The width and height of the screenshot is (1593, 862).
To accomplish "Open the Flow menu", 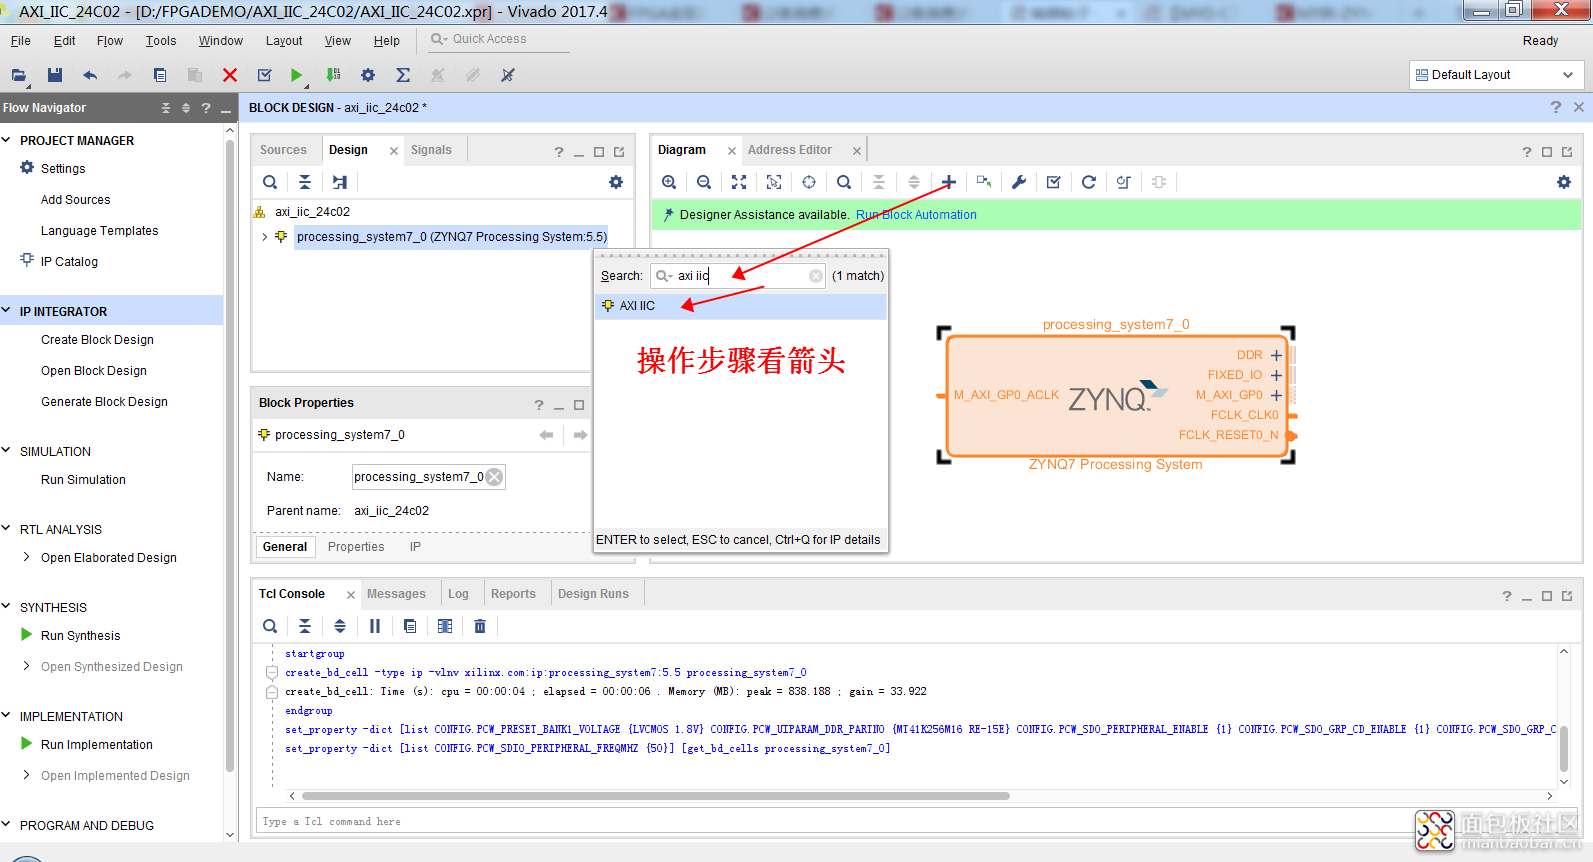I will point(110,41).
